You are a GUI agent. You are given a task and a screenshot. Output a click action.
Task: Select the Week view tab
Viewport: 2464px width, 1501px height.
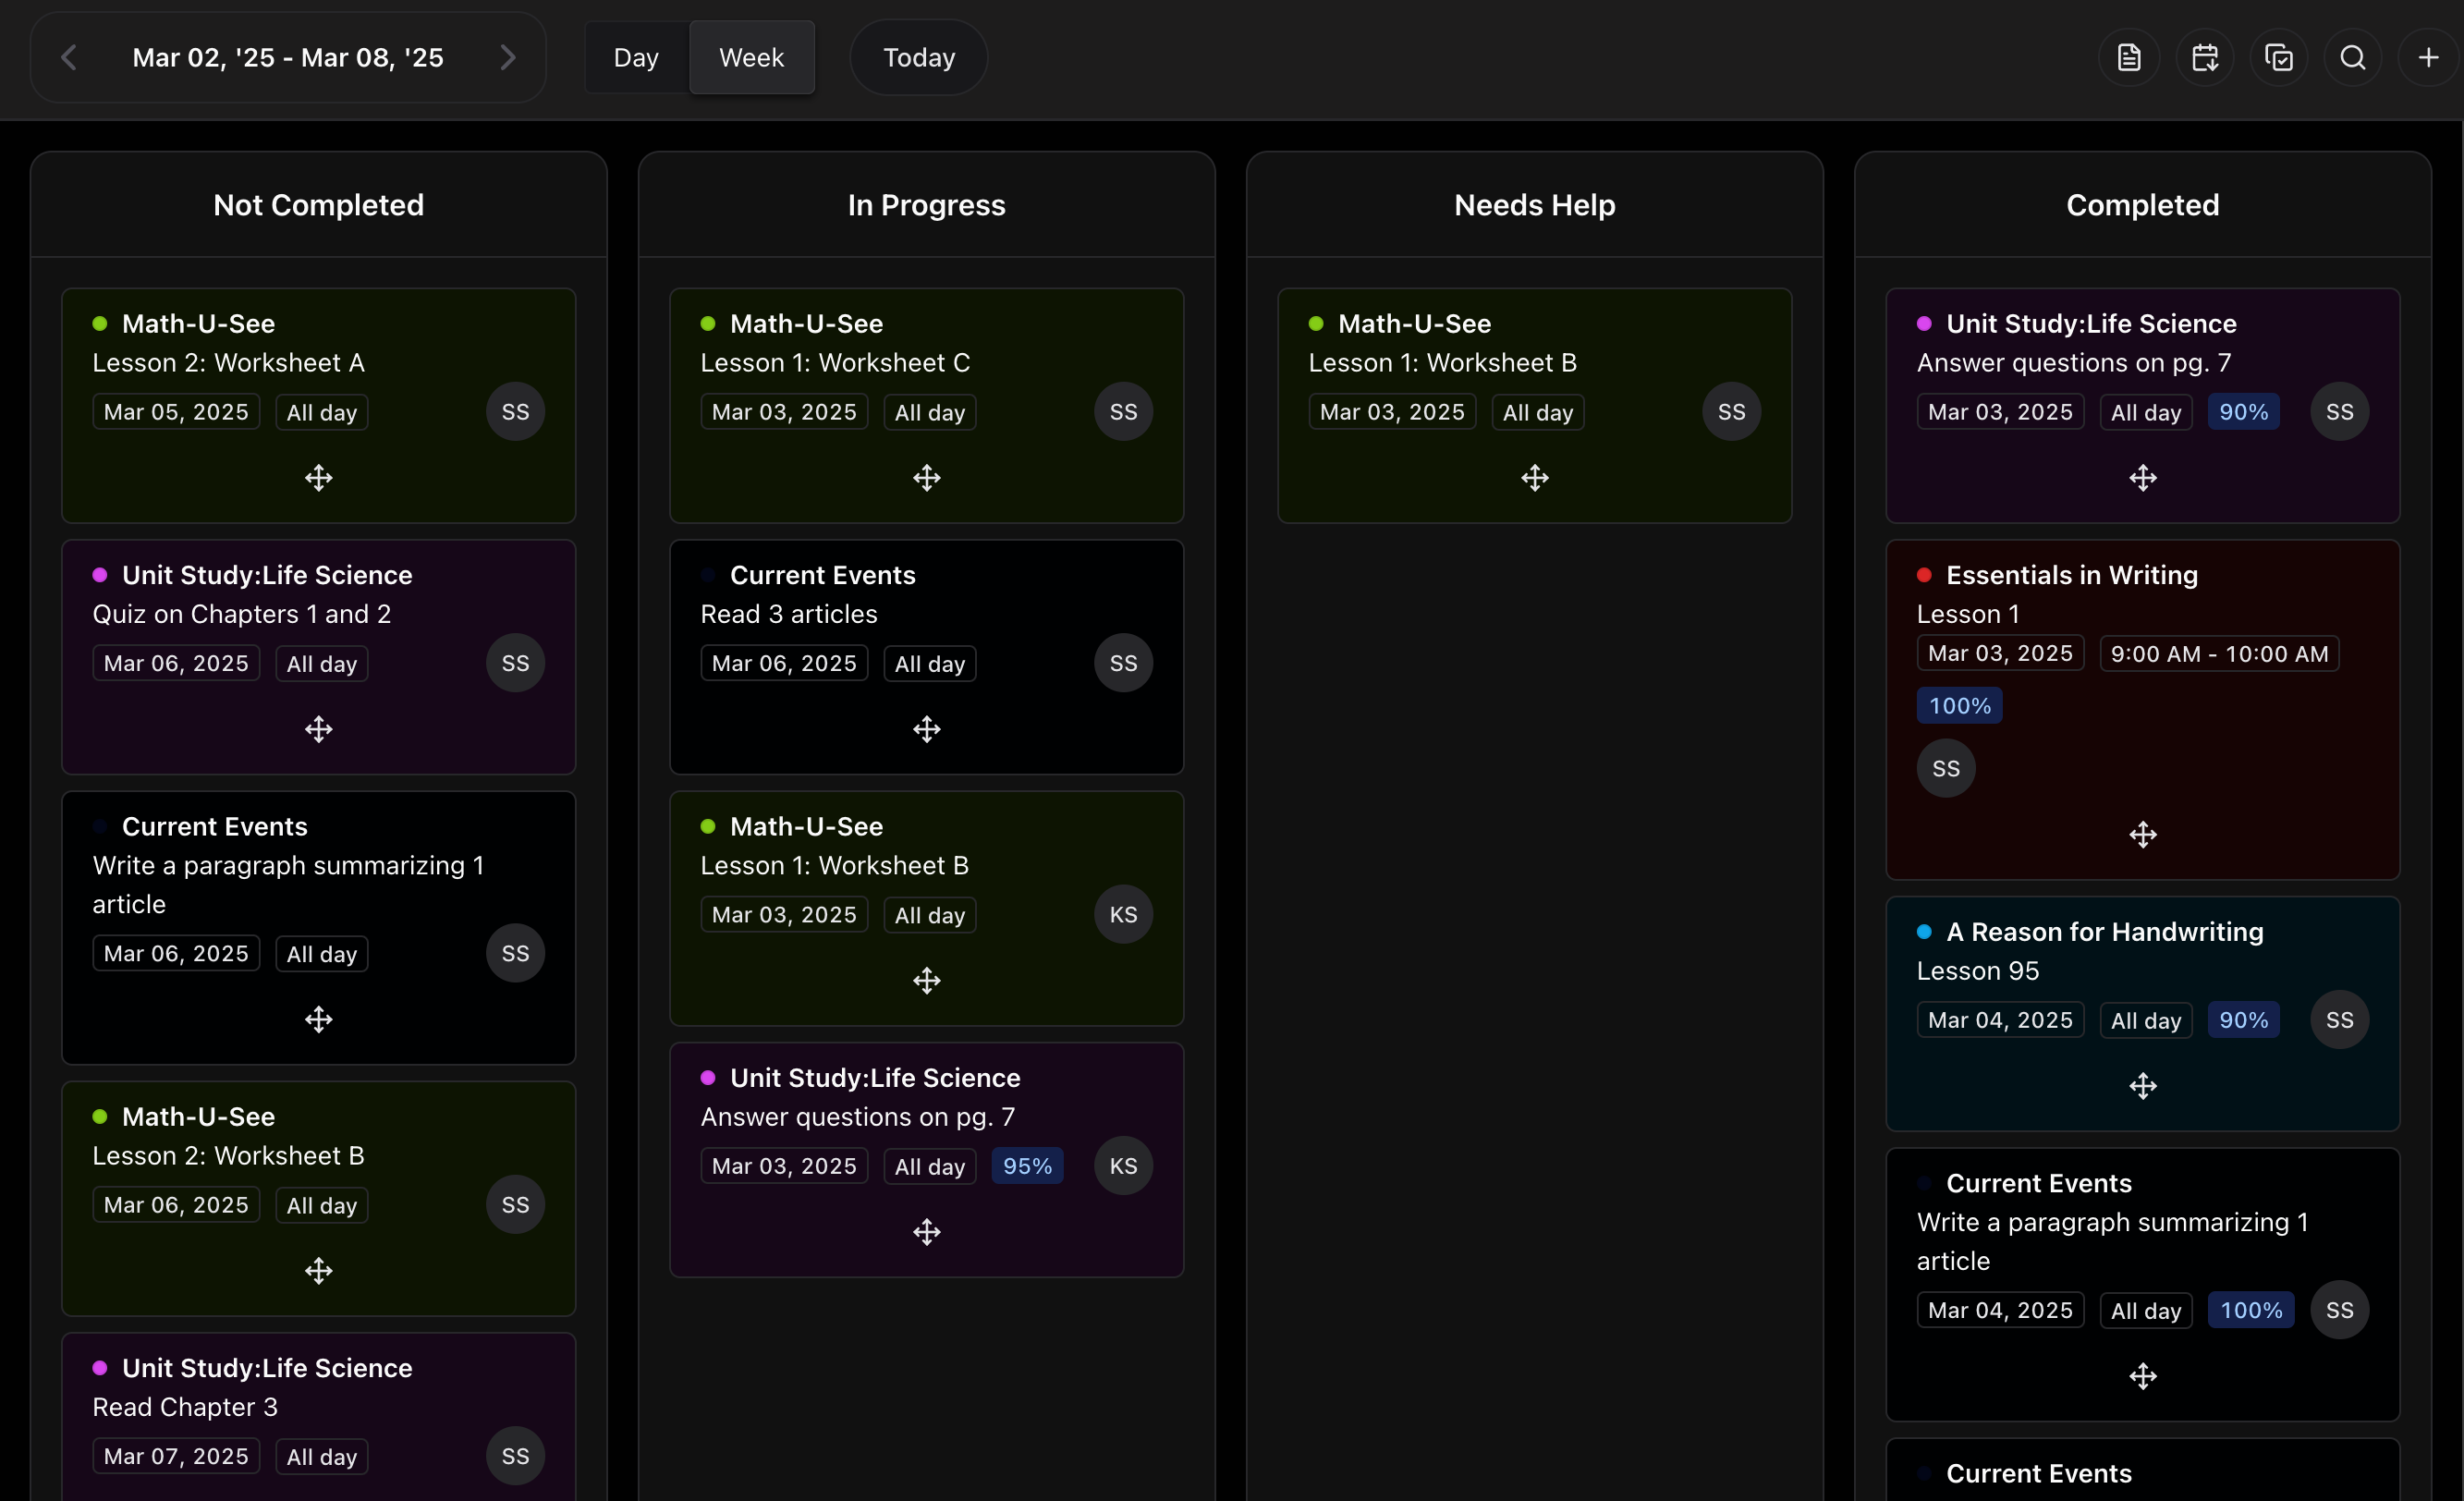pyautogui.click(x=752, y=57)
